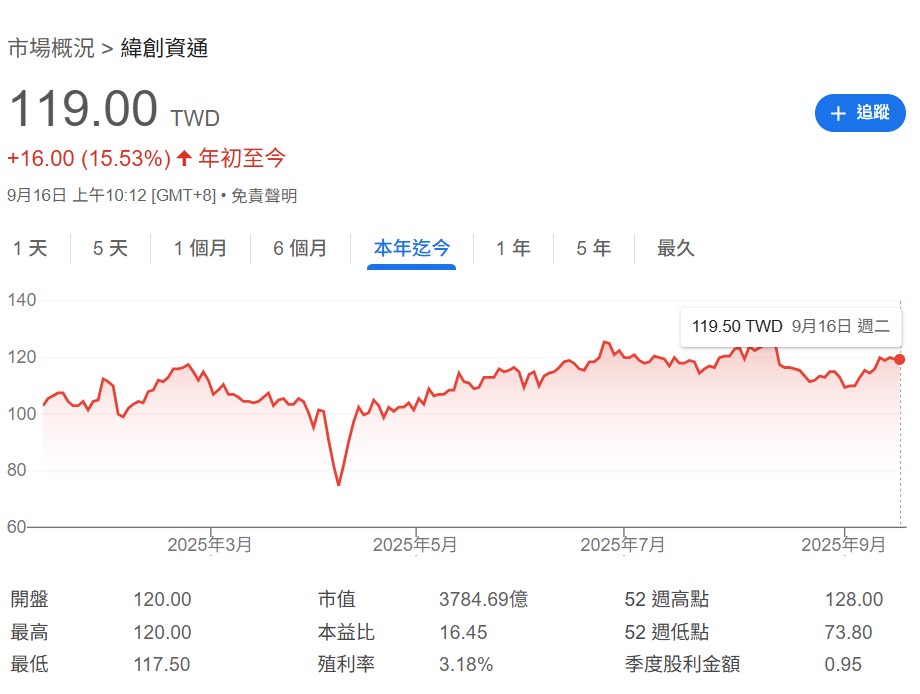Open the 1年 chart view
This screenshot has width=920, height=694.
pos(512,248)
